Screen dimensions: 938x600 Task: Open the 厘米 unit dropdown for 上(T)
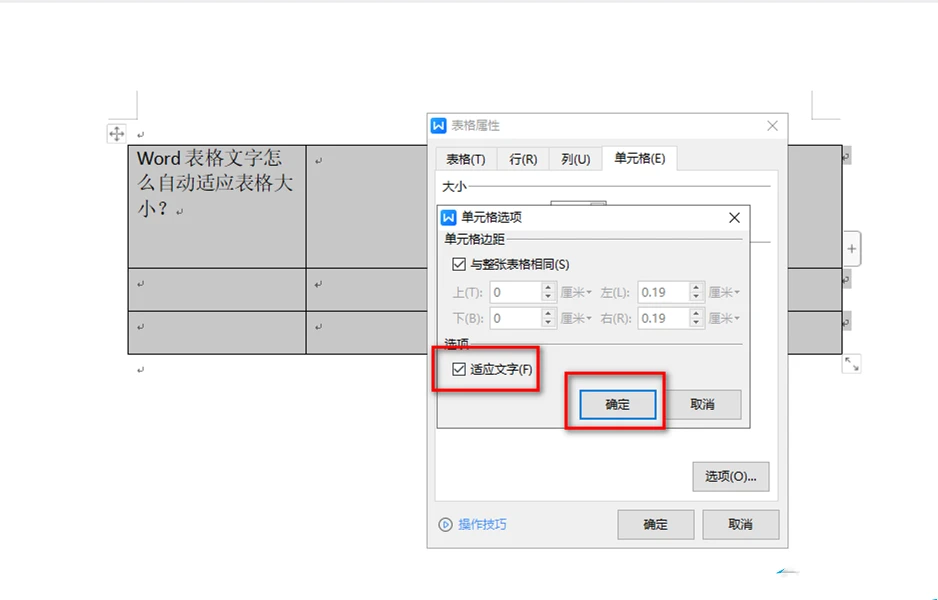click(x=576, y=293)
